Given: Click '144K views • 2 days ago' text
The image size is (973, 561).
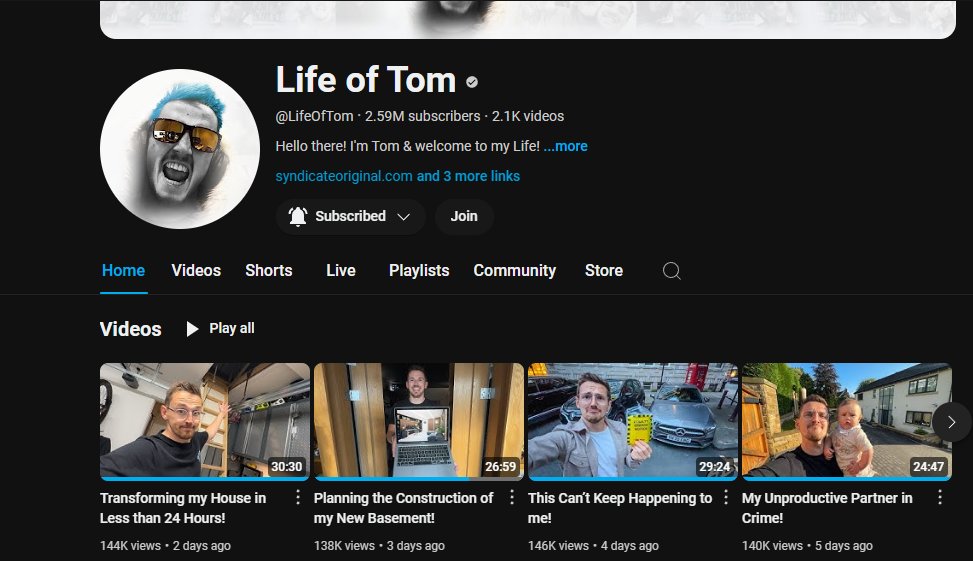Looking at the screenshot, I should (x=165, y=545).
